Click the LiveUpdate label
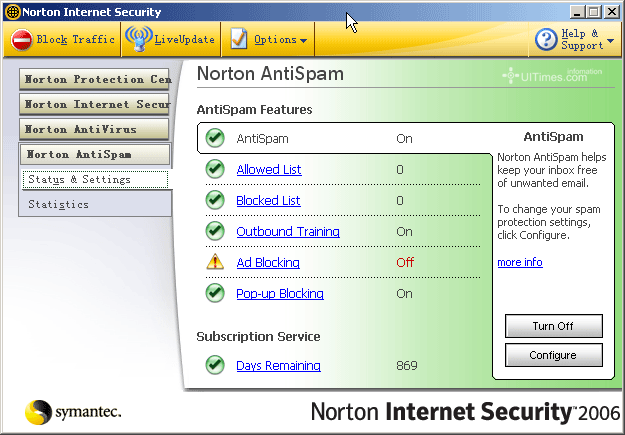Screen dimensions: 625x435 coord(185,39)
